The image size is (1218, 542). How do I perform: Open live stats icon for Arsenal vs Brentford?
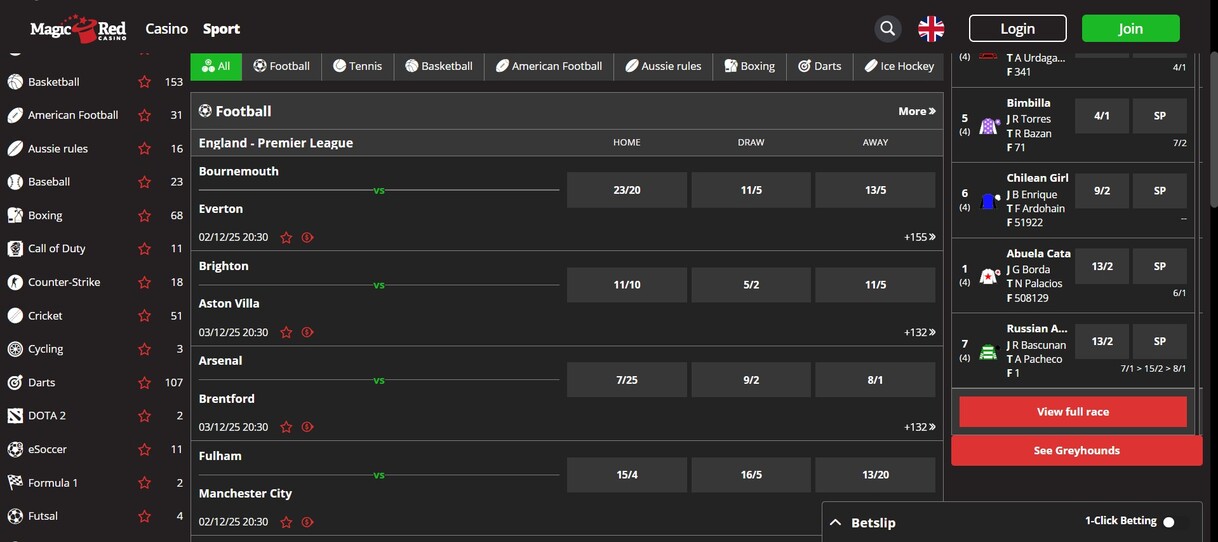pyautogui.click(x=307, y=427)
